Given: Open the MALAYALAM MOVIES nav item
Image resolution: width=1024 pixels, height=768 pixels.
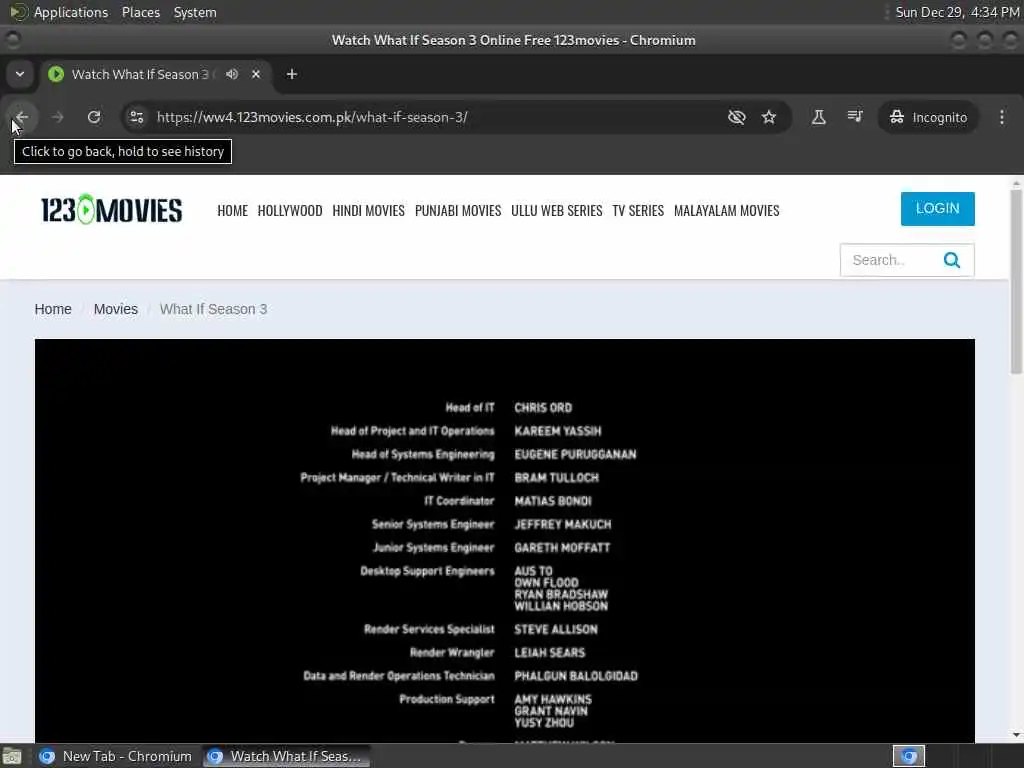Looking at the screenshot, I should 726,211.
